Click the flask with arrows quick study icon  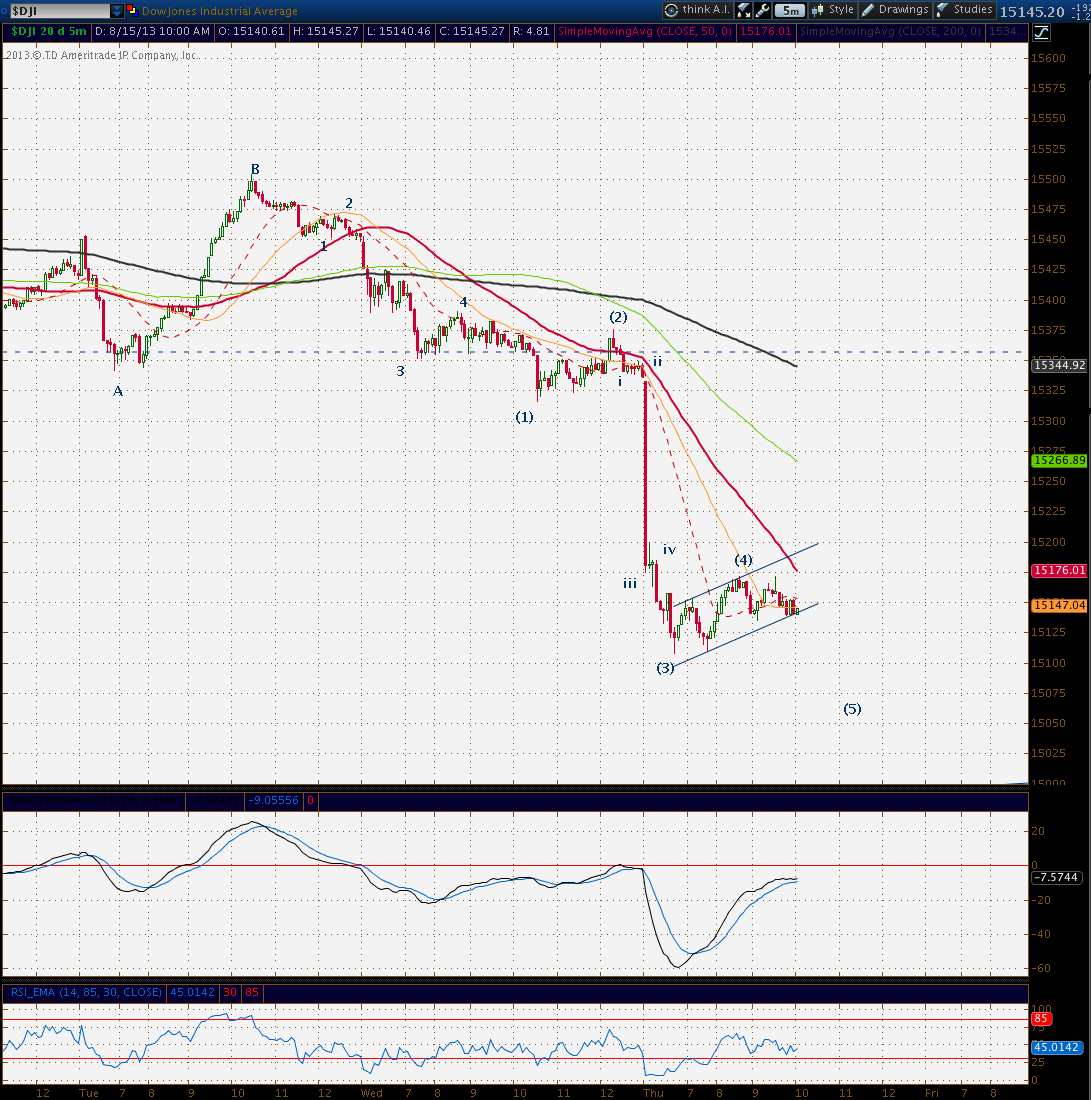(x=744, y=10)
